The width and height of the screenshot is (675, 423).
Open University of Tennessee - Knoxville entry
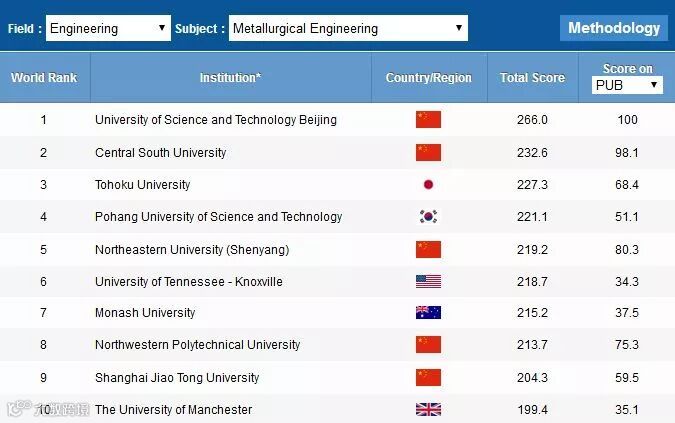point(189,281)
